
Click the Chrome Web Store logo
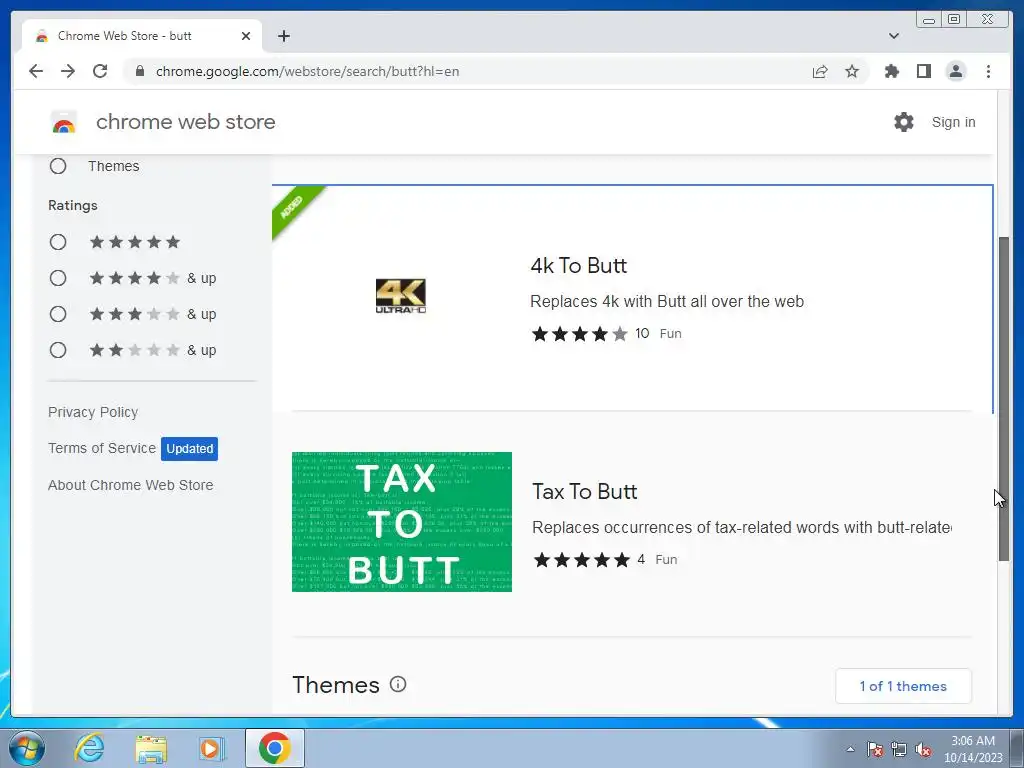click(x=64, y=122)
